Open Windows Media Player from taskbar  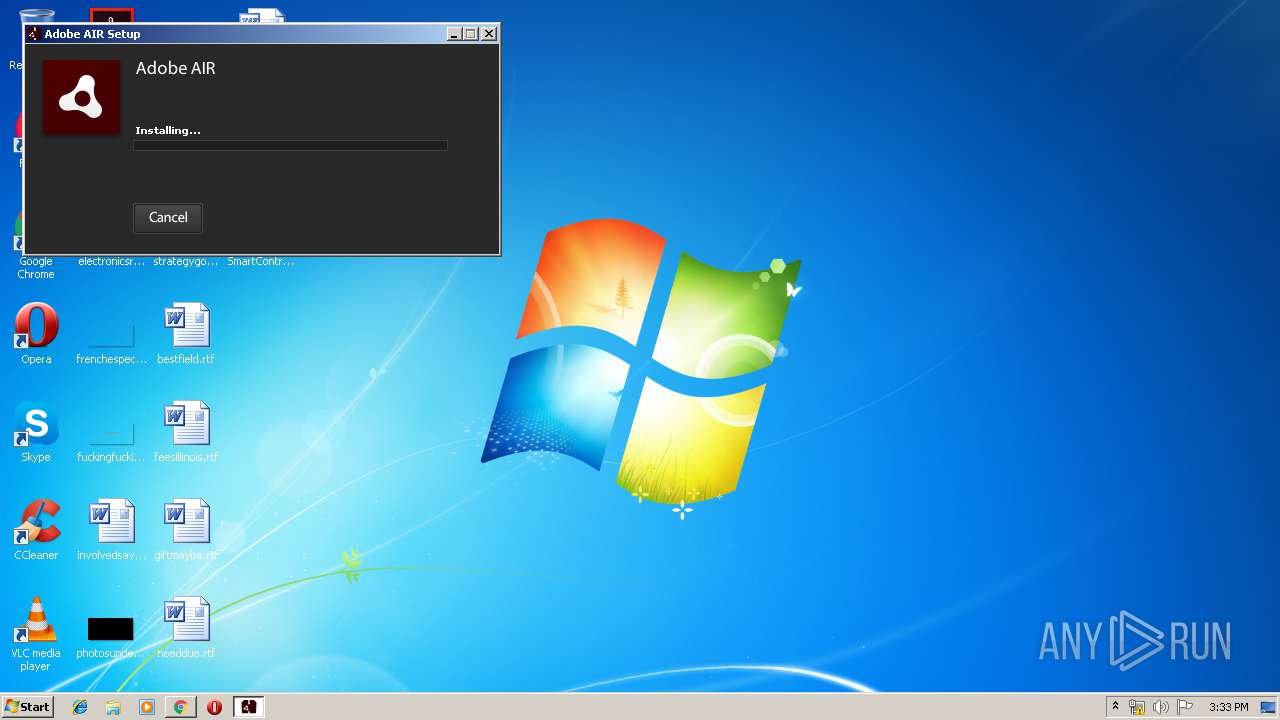click(x=147, y=707)
